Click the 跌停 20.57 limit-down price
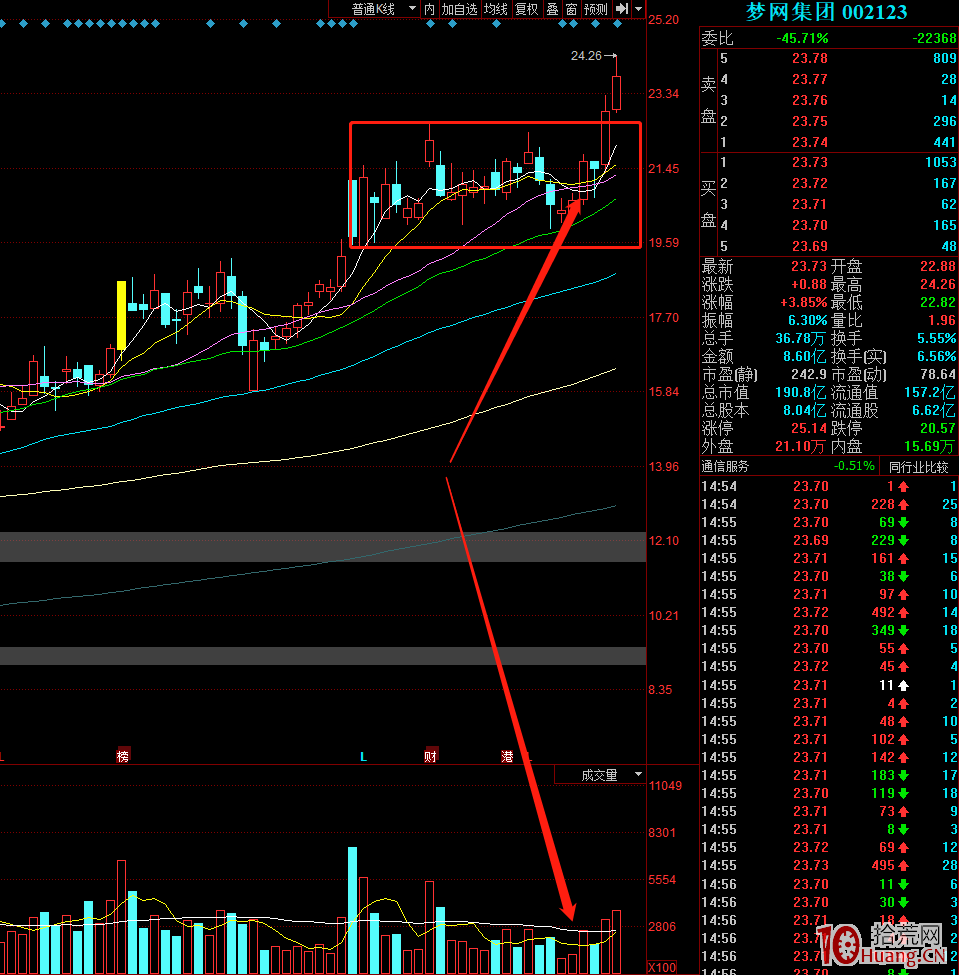This screenshot has height=975, width=959. click(x=938, y=428)
